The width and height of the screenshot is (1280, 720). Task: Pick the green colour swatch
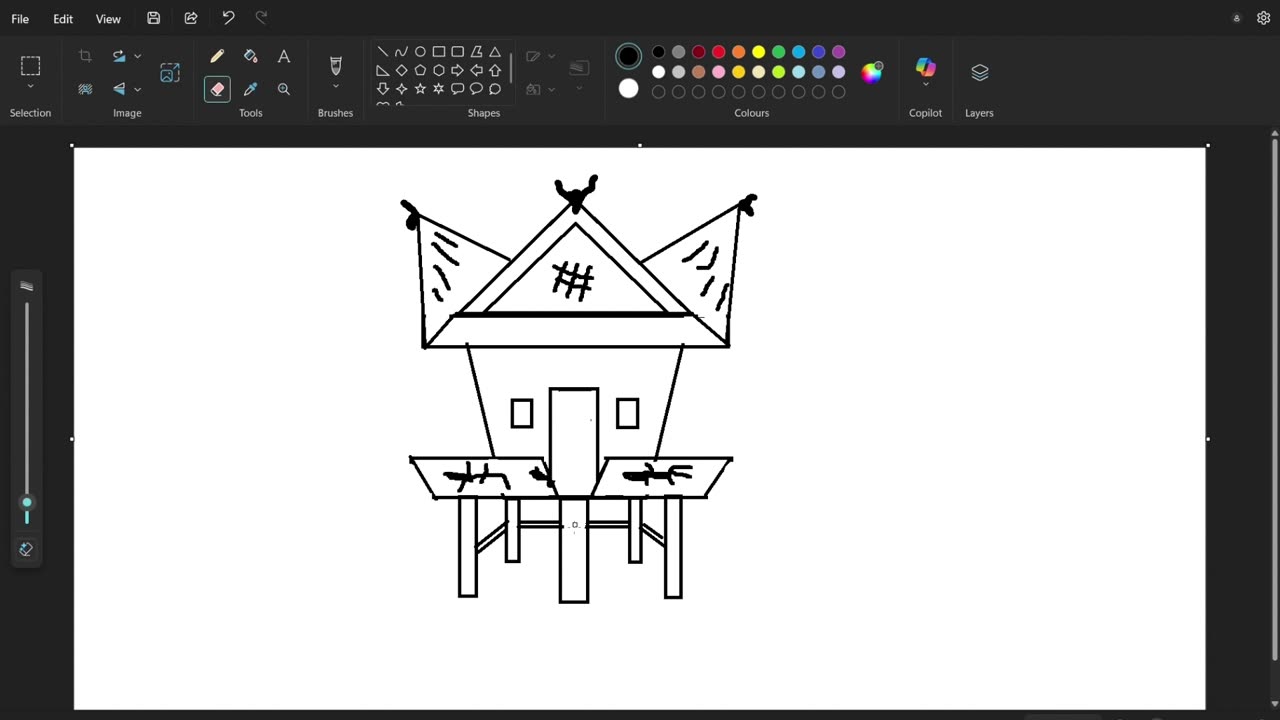click(779, 52)
